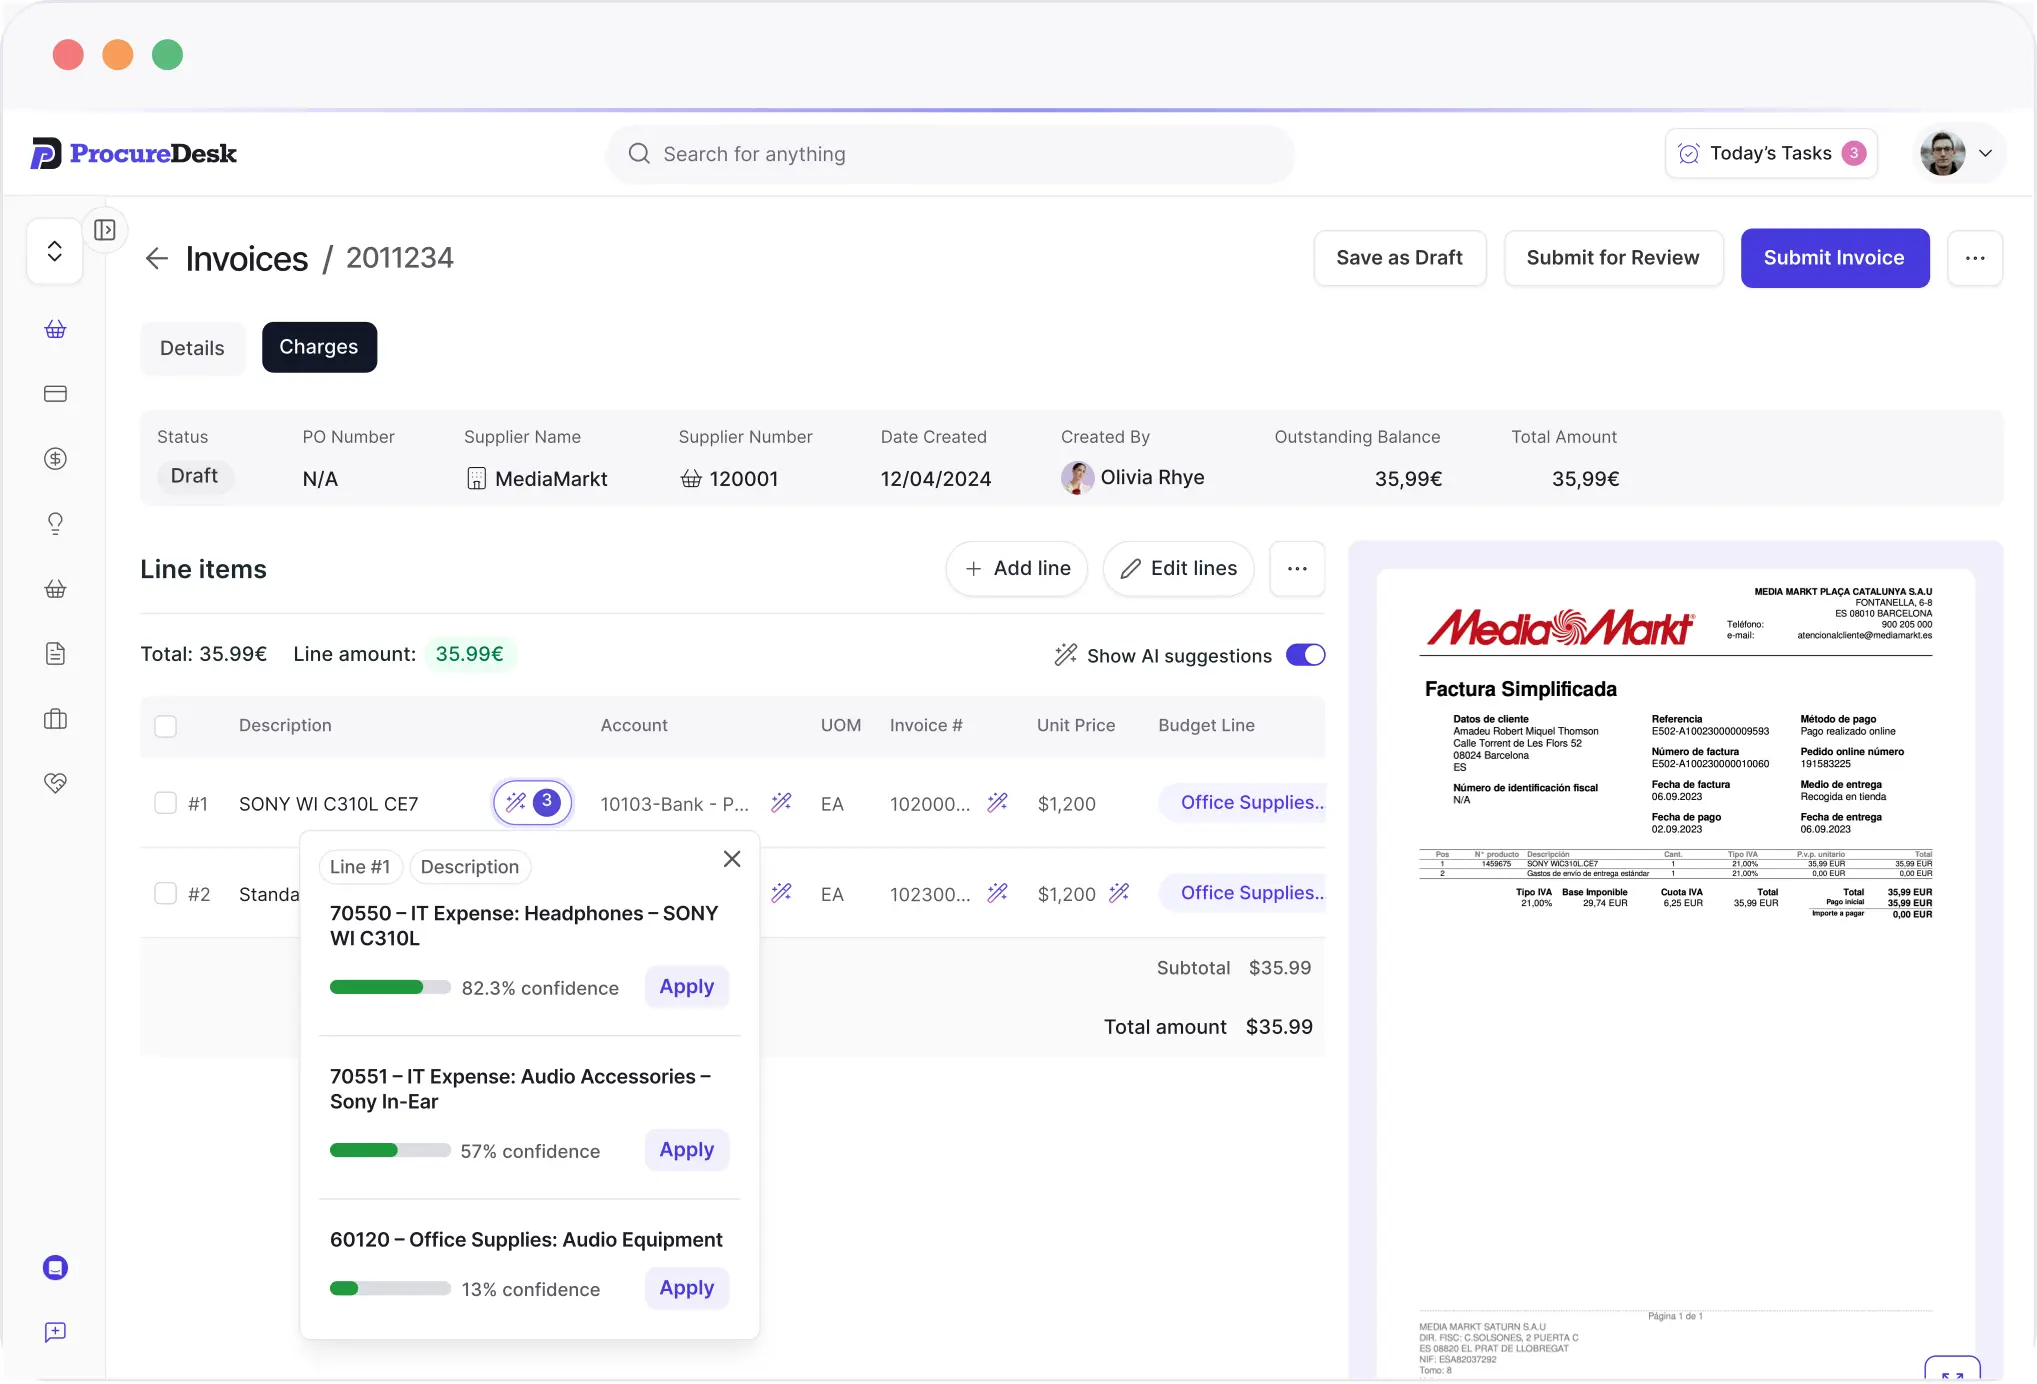2037x1384 pixels.
Task: Click supplier number 120001
Action: click(743, 479)
